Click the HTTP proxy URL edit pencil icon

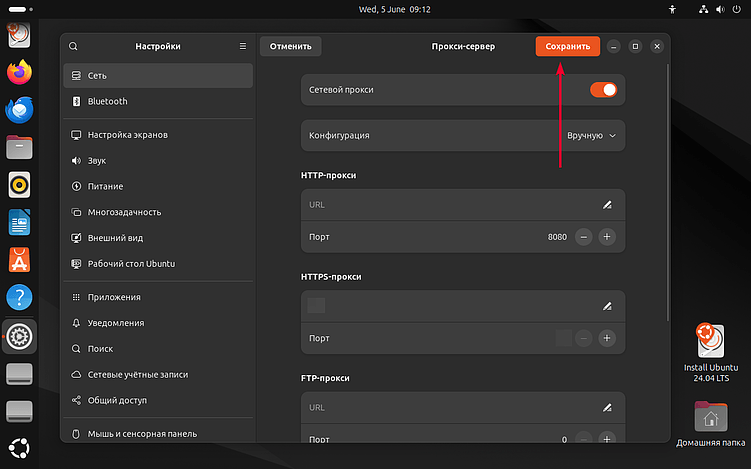click(606, 205)
